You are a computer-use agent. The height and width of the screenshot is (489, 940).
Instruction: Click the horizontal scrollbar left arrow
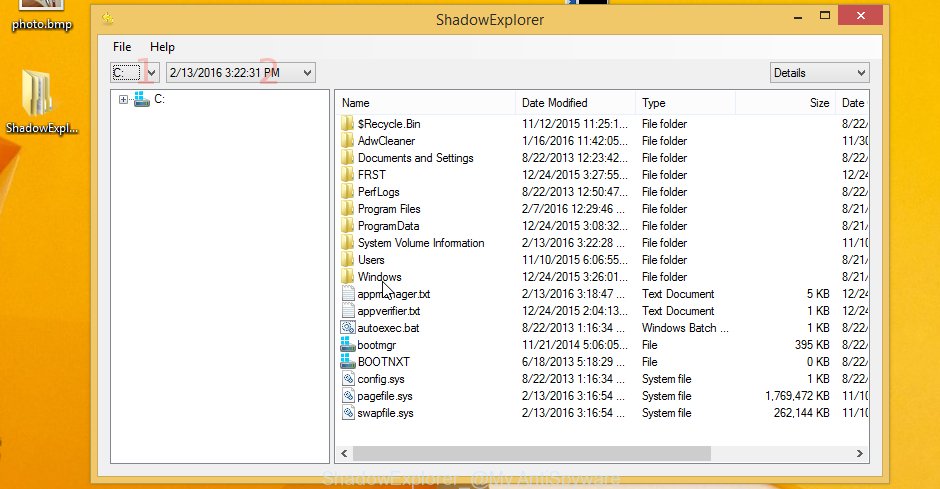coord(344,454)
